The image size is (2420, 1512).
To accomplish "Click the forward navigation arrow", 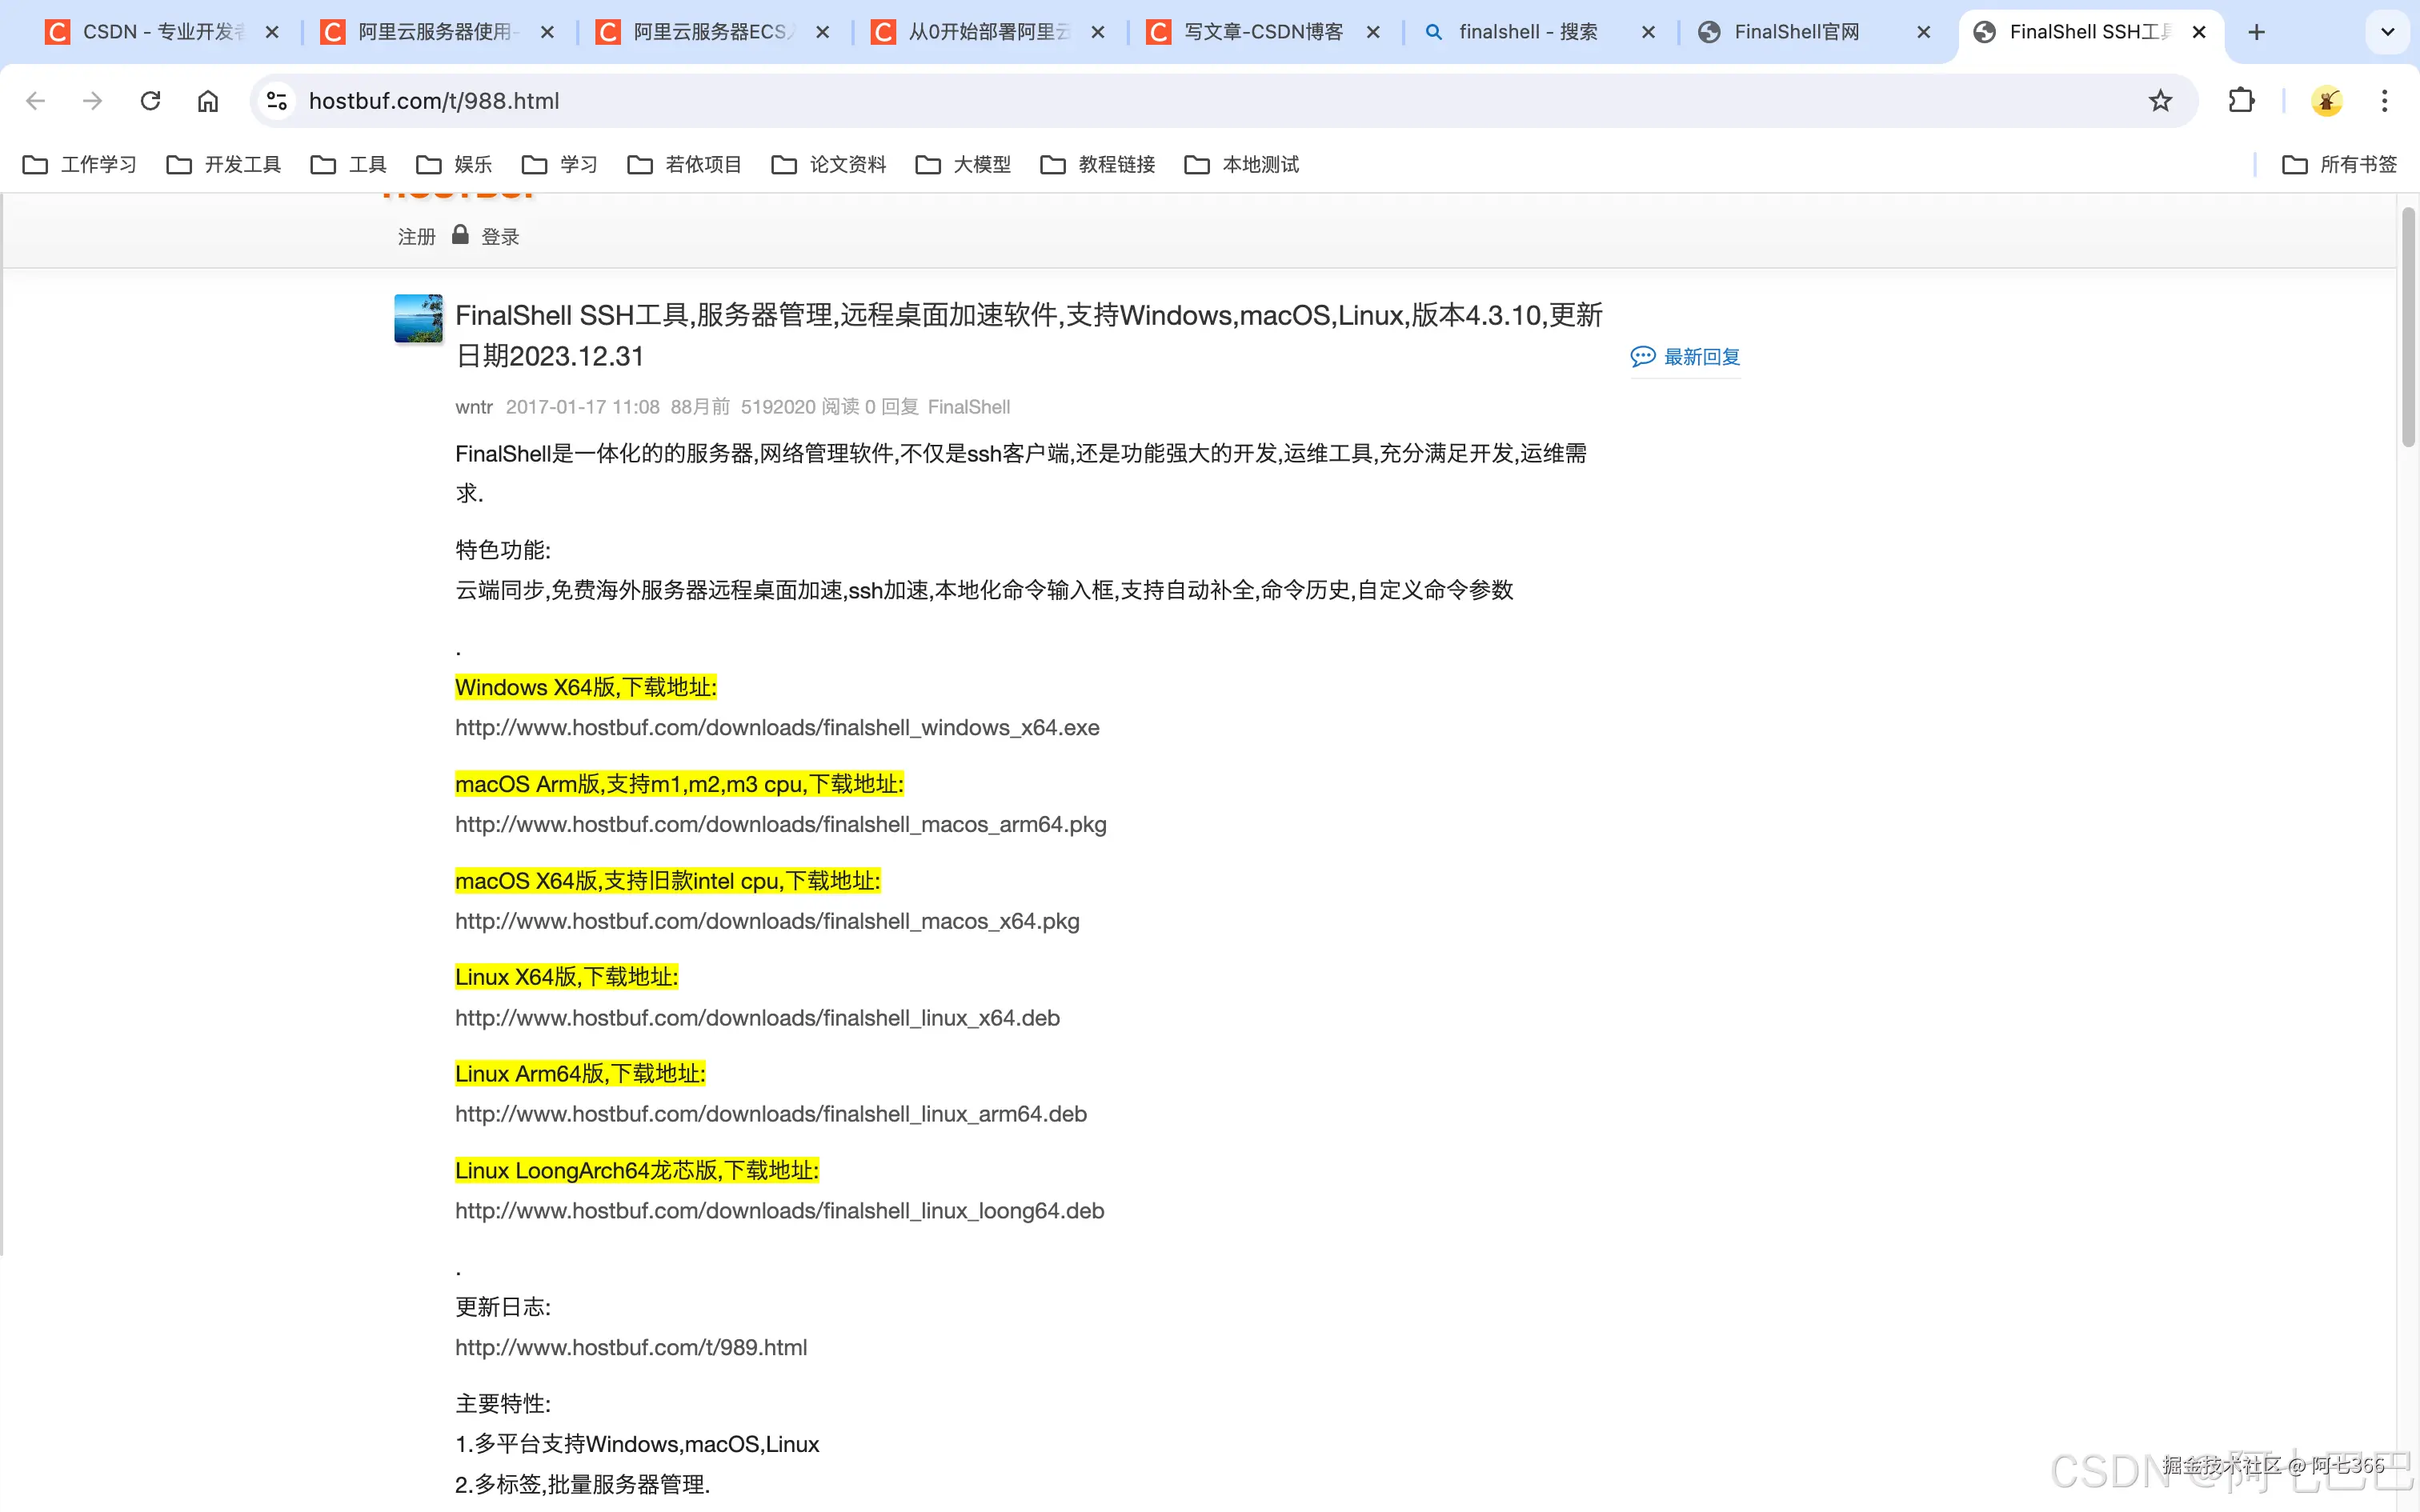I will coord(92,100).
